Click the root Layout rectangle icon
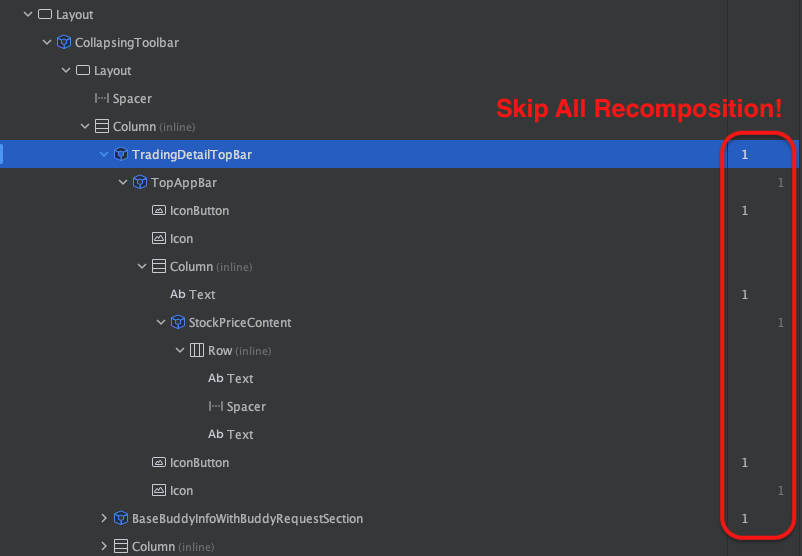 [x=45, y=14]
